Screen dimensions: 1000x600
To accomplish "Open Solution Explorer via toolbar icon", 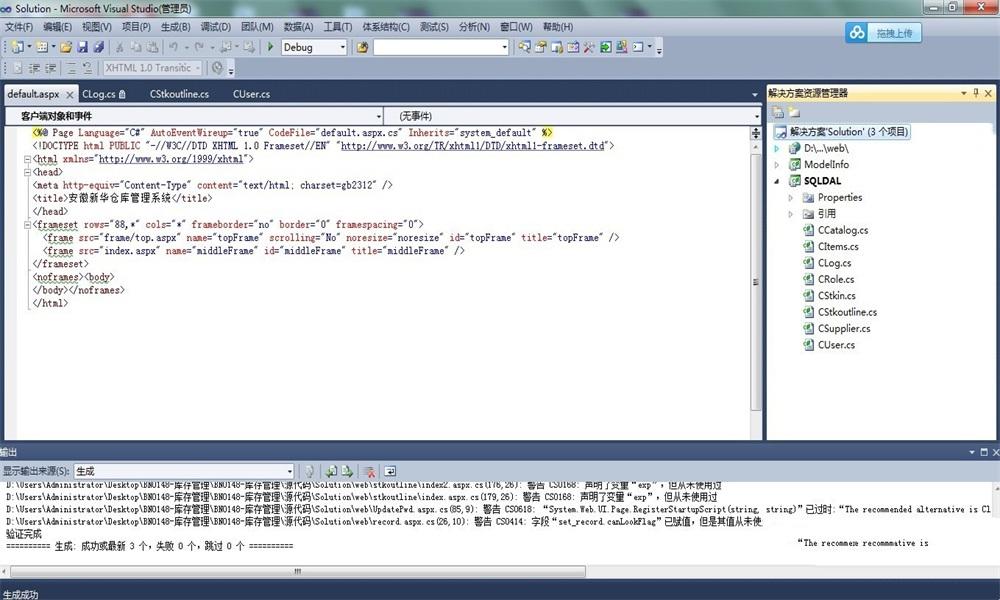I will pyautogui.click(x=524, y=47).
